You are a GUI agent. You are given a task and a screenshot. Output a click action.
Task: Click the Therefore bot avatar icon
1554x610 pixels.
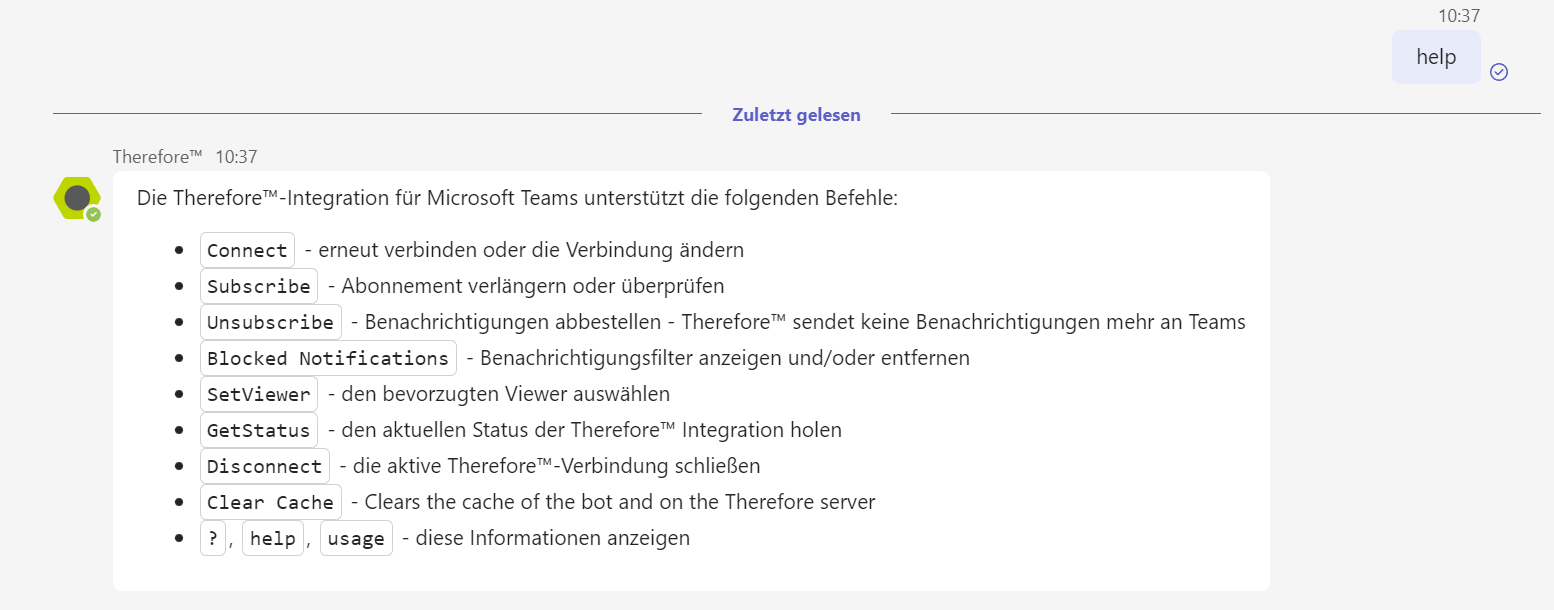(77, 198)
